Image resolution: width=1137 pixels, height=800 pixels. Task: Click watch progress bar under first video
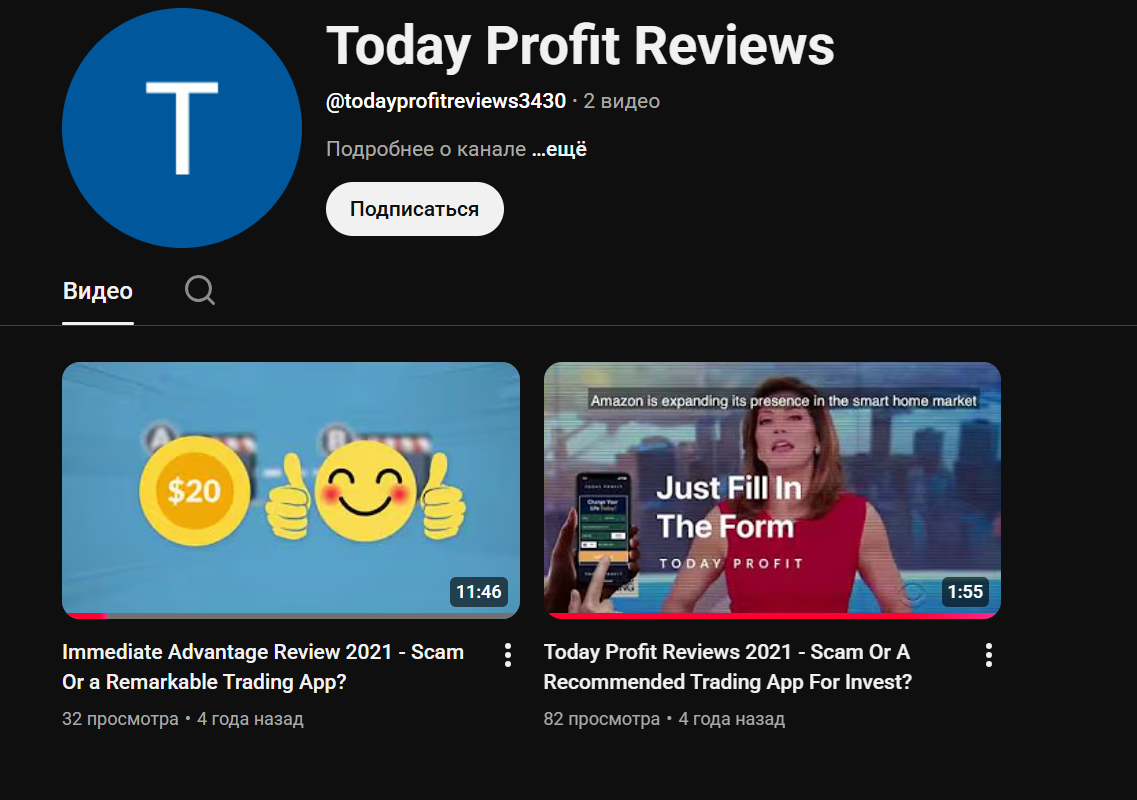pos(290,615)
